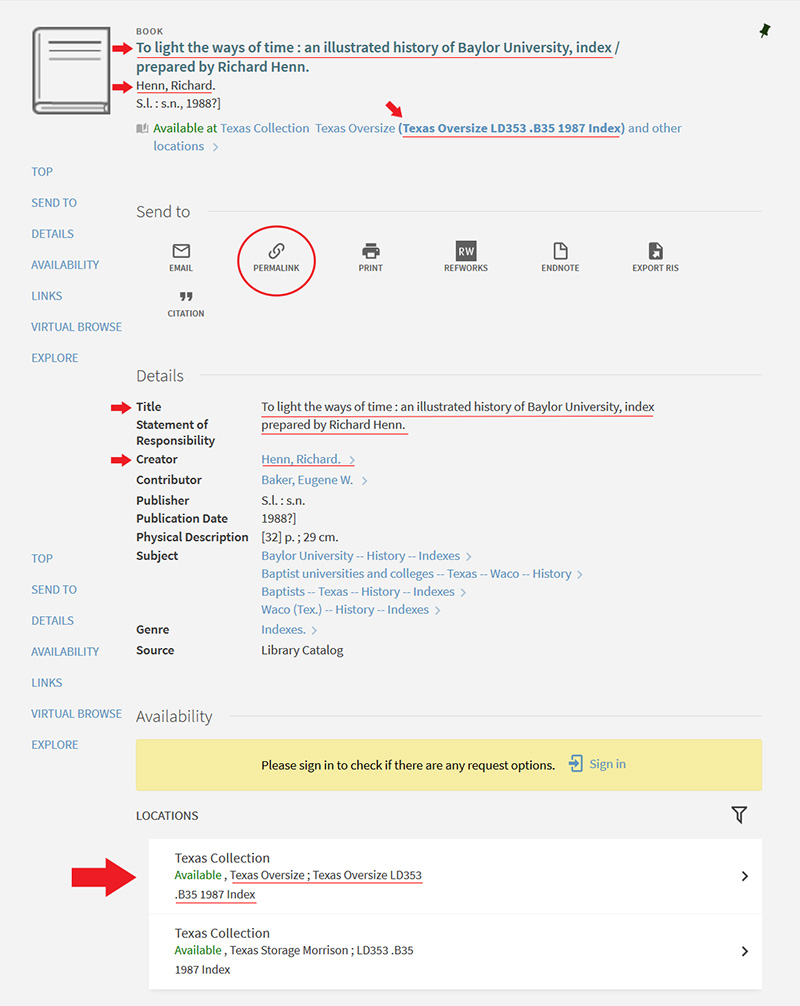
Task: Select DETAILS in upper side menu
Action: point(53,234)
